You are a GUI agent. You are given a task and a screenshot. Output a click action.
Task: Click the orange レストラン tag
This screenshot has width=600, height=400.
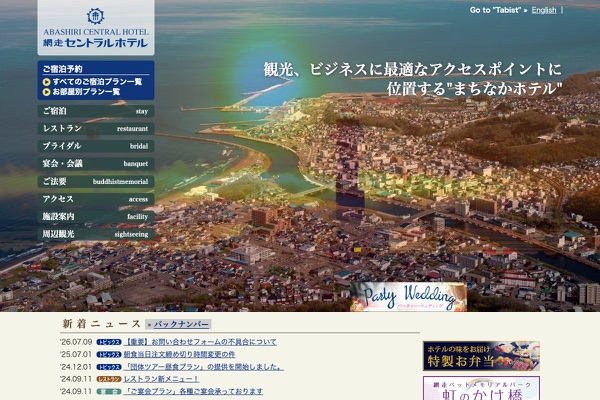point(109,379)
